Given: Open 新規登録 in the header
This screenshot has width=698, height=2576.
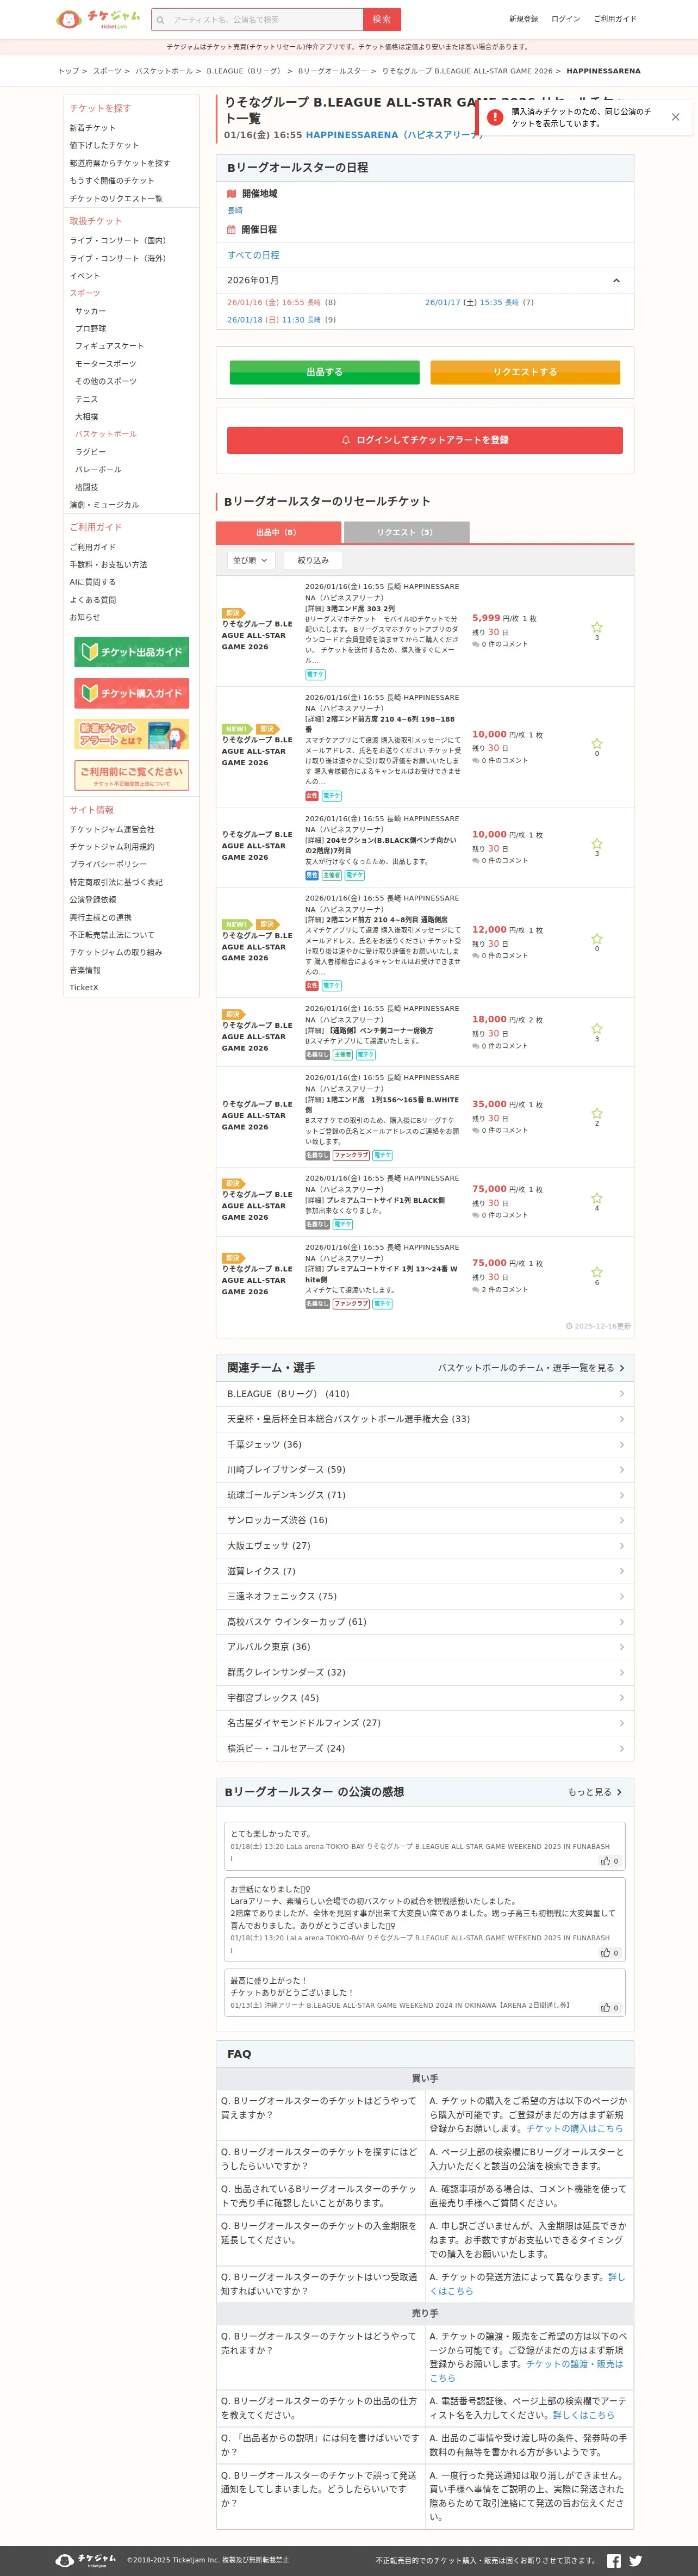Looking at the screenshot, I should coord(523,19).
